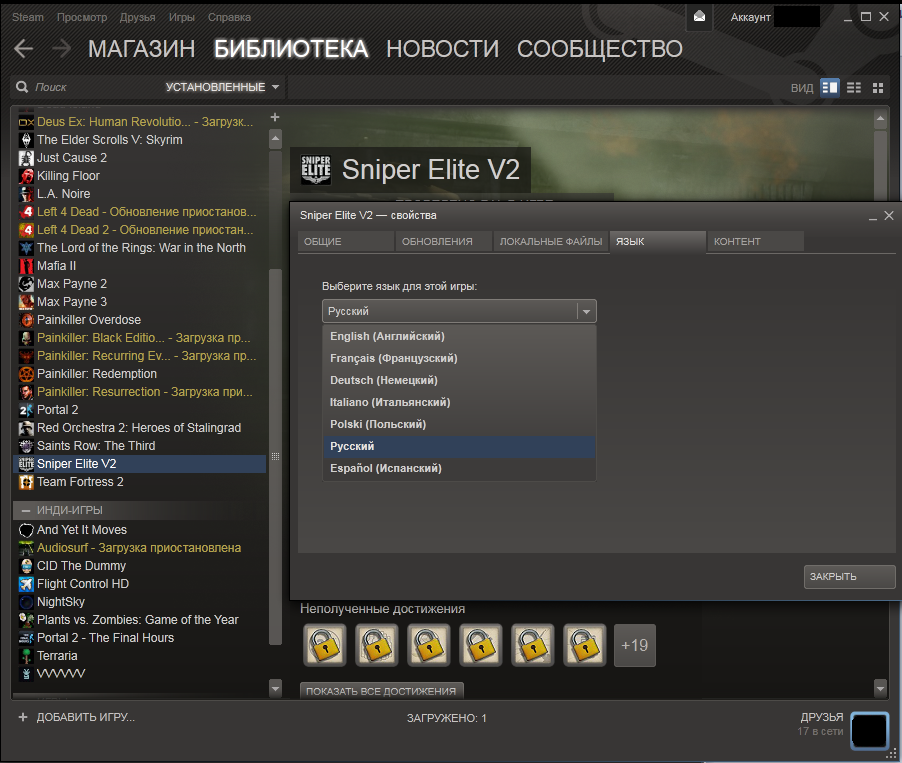Viewport: 902px width, 763px height.
Task: Open the +19 more achievements tile
Action: (635, 645)
